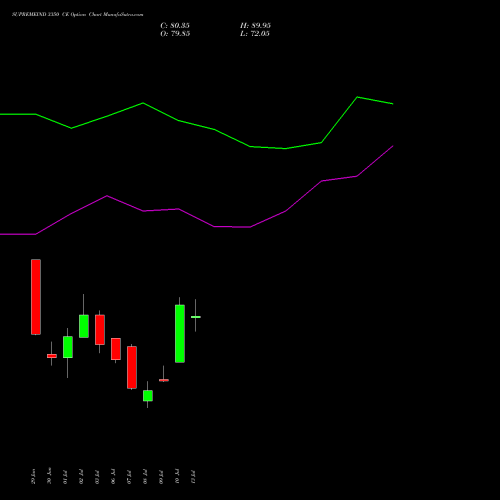The height and width of the screenshot is (500, 500).
Task: Select the red candle for 06 Jul
Action: (116, 349)
